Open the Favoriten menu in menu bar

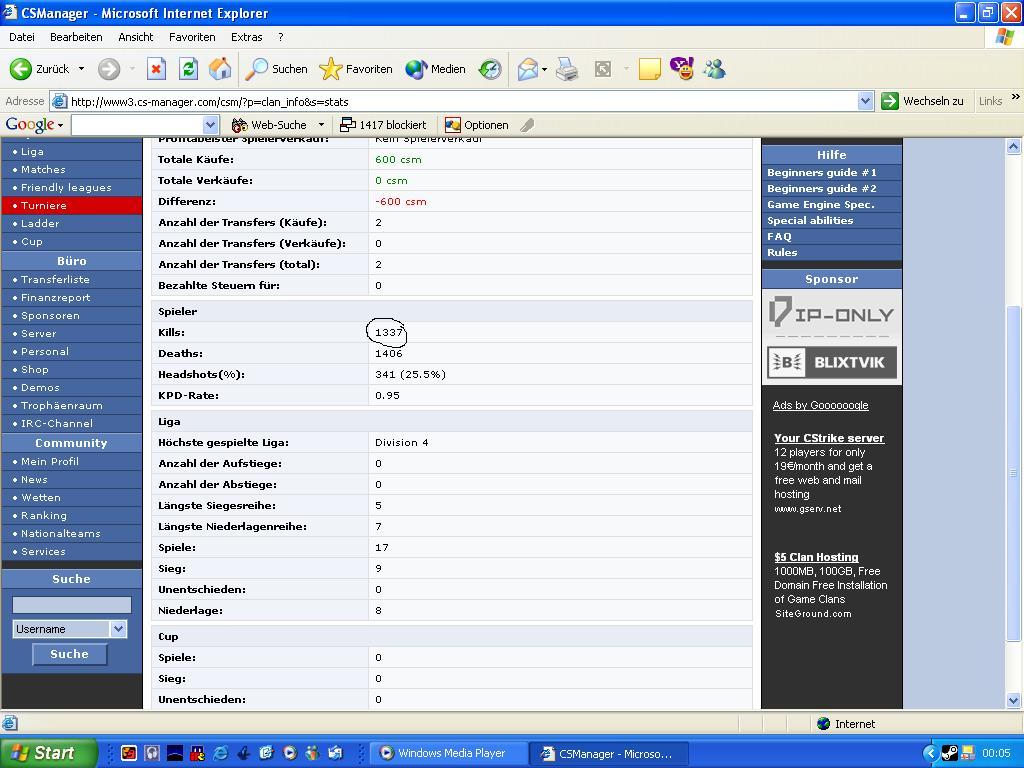coord(192,37)
